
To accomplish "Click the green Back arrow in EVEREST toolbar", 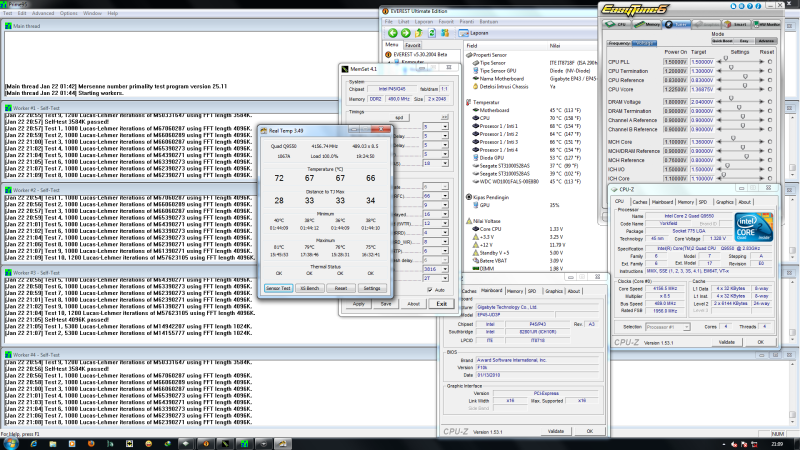I will click(392, 33).
